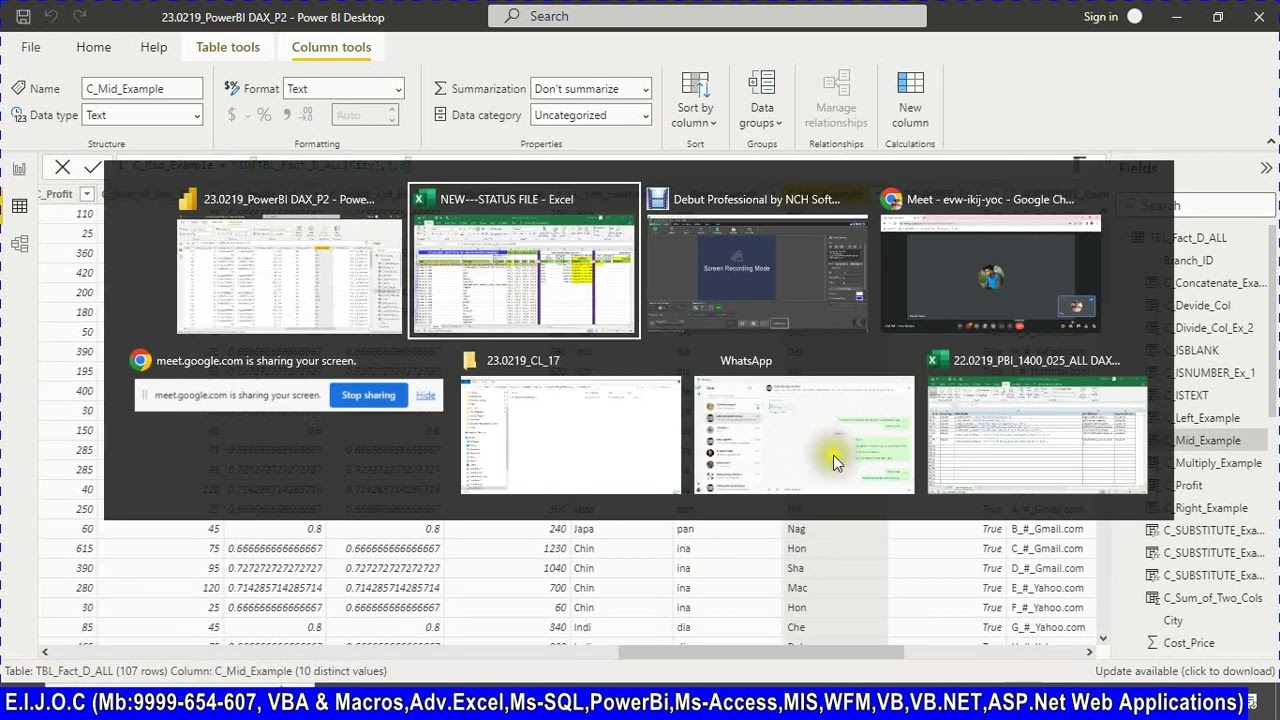Click cell G_#_Yahoo.com
Screen dimensions: 1280x720
point(1048,627)
